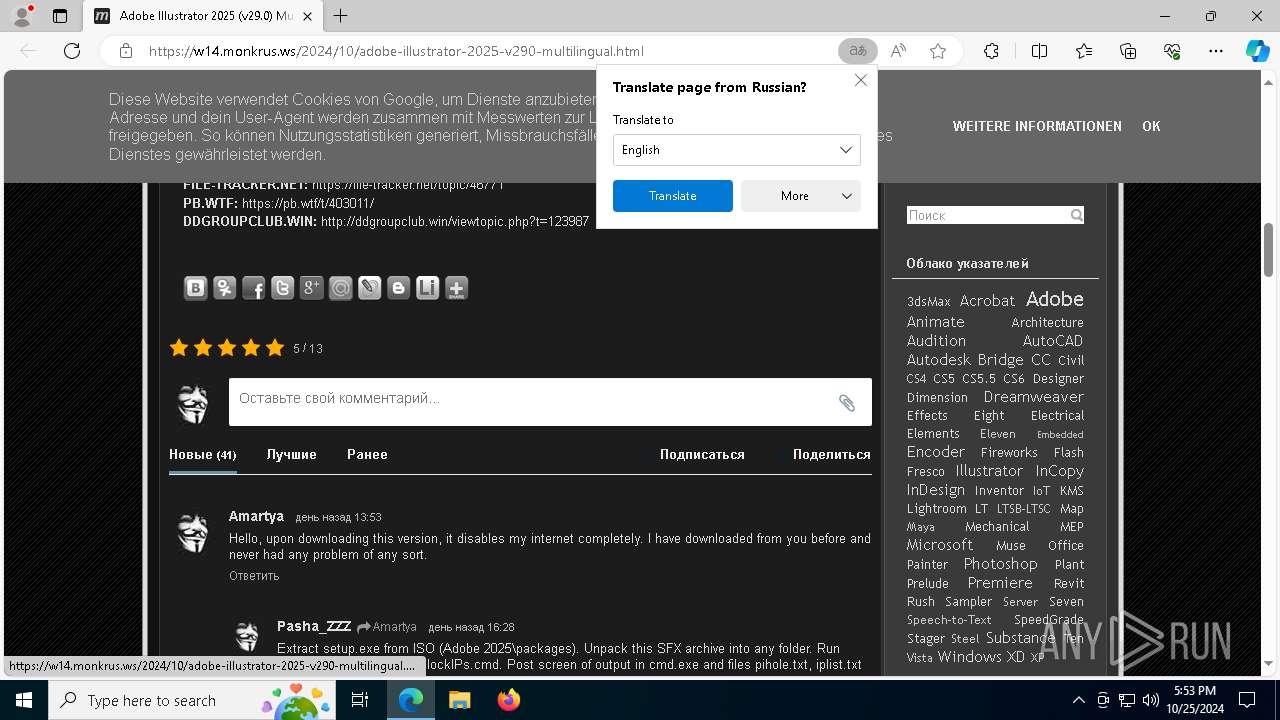The height and width of the screenshot is (720, 1280).
Task: Open Collections icon in toolbar
Action: (x=1128, y=51)
